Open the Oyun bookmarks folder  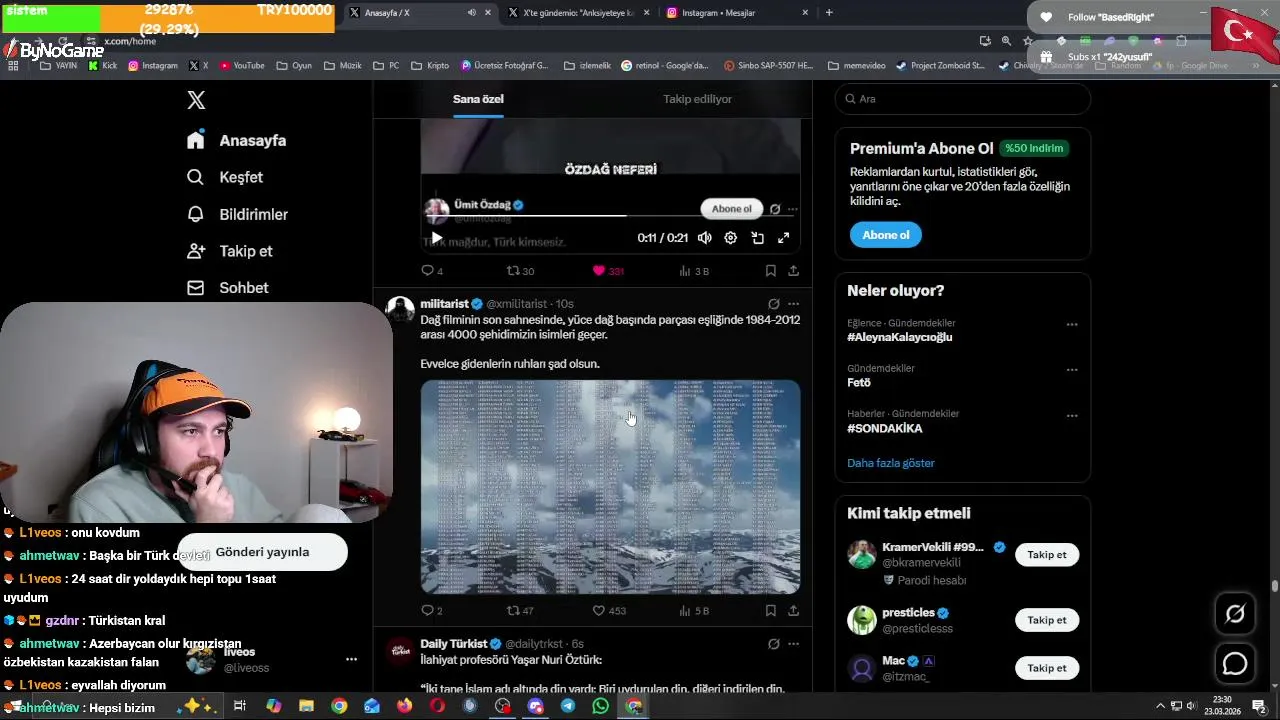(294, 66)
